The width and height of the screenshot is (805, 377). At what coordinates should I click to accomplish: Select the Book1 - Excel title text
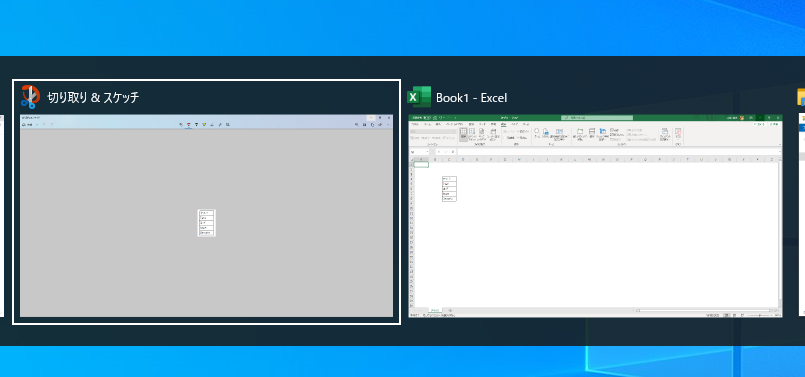471,98
